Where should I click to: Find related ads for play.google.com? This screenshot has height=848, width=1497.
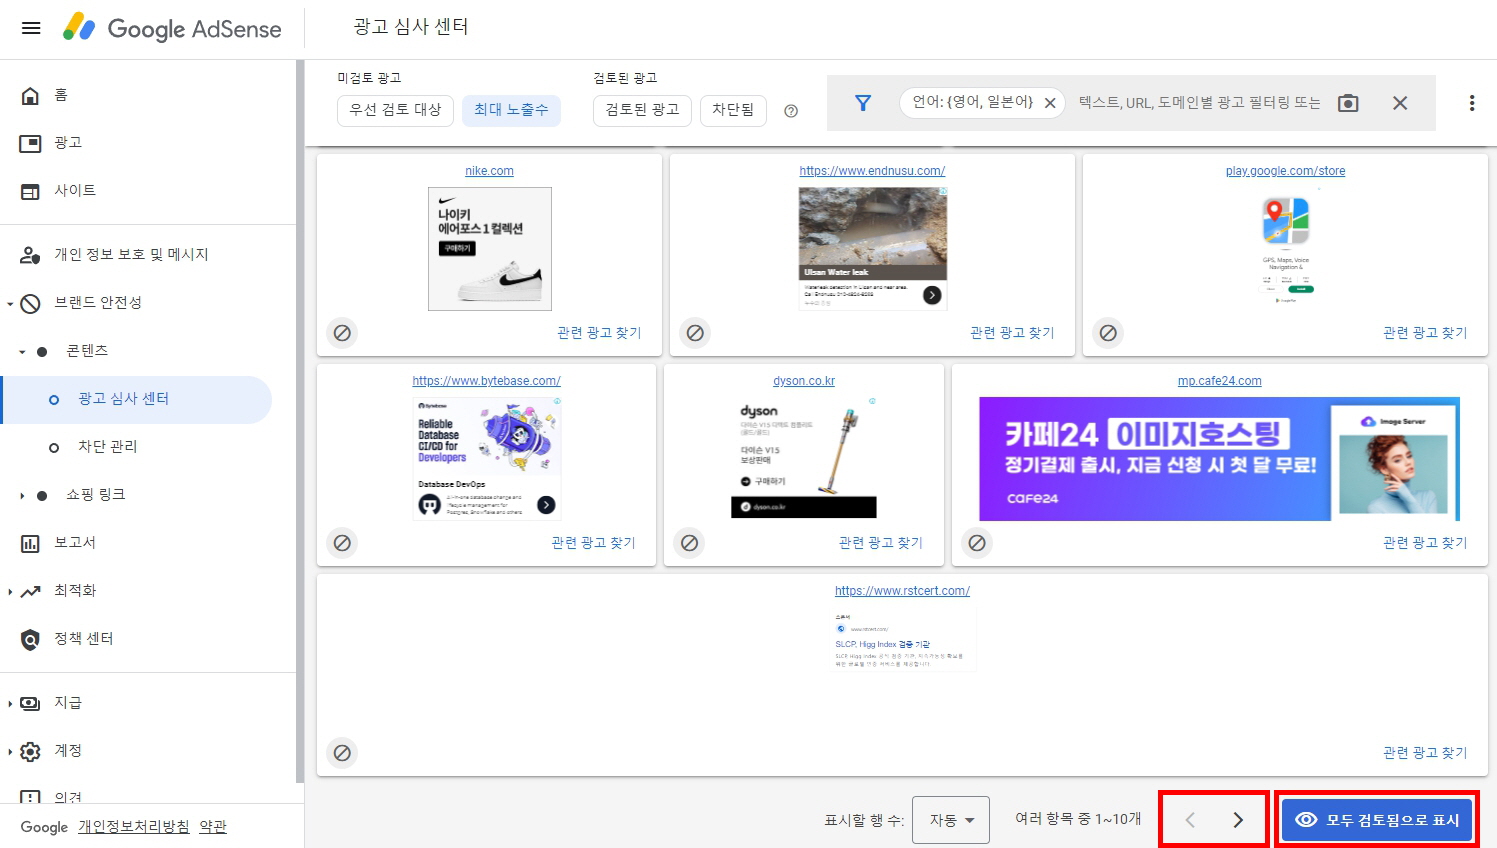click(x=1425, y=333)
